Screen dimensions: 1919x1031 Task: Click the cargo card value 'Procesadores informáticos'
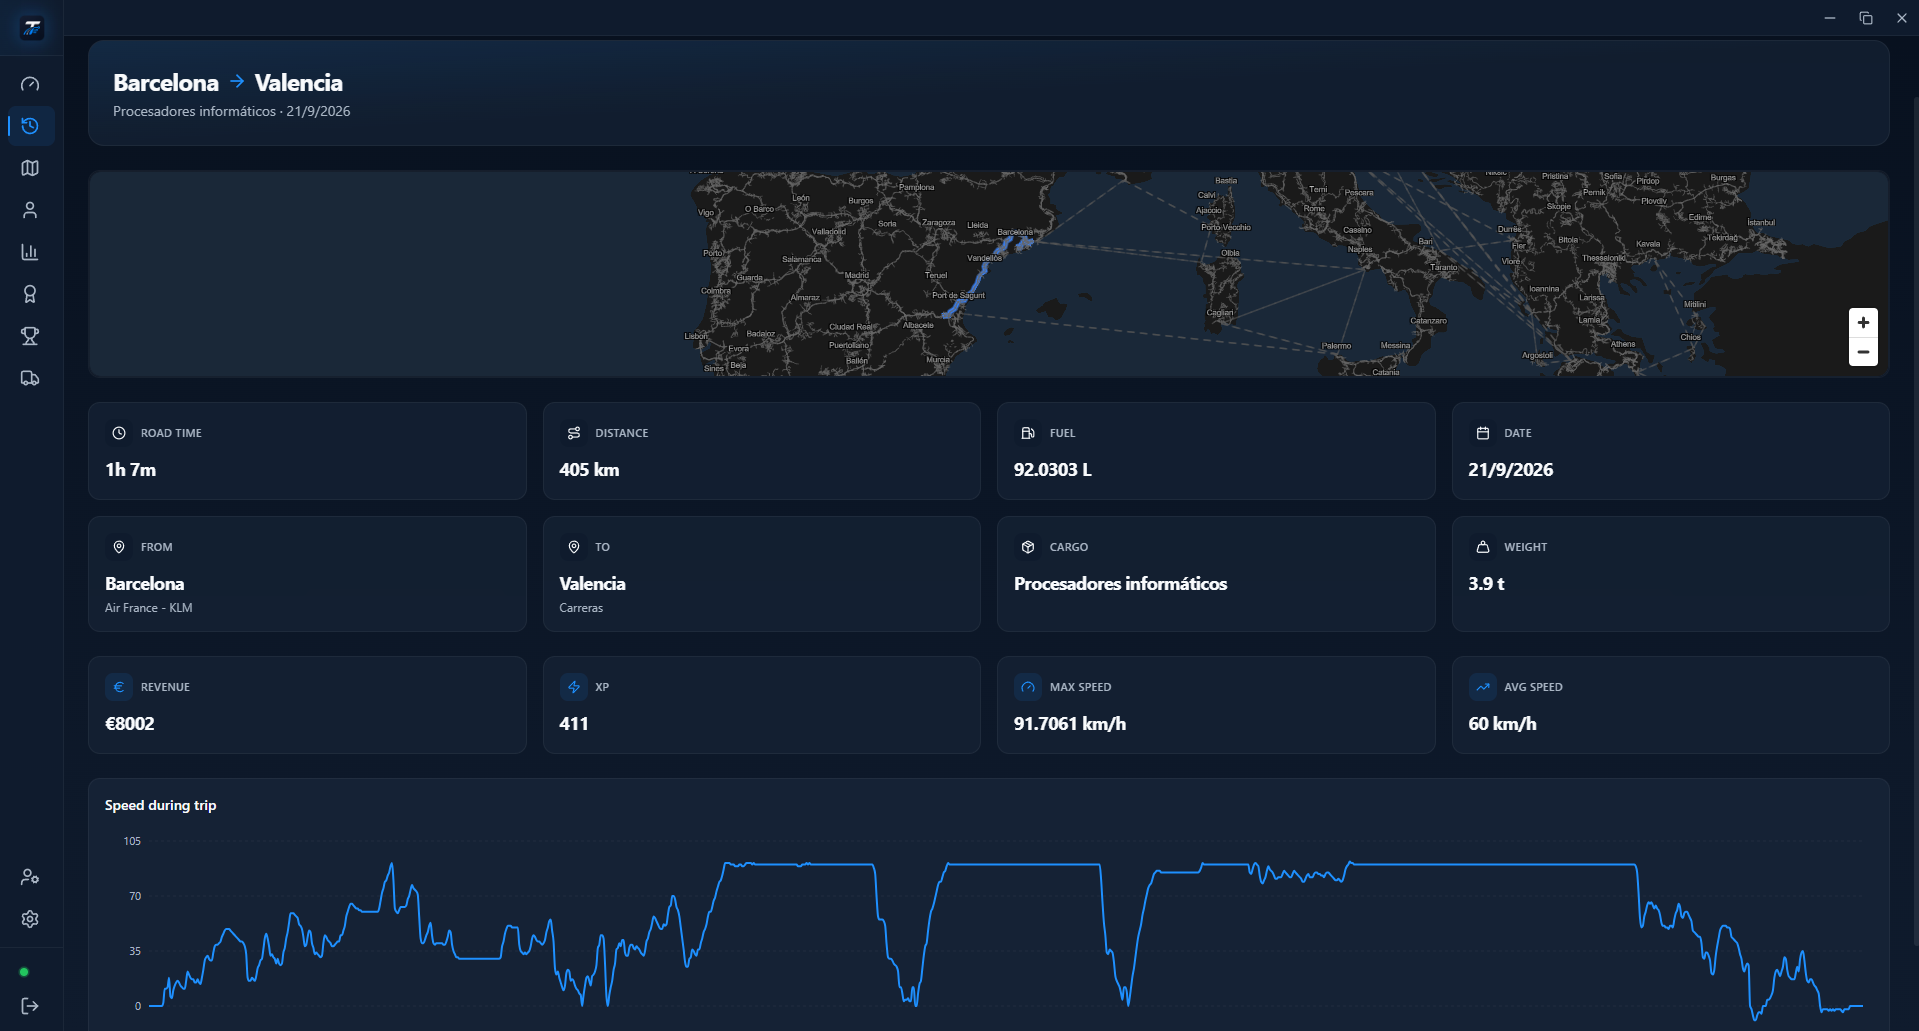point(1120,584)
